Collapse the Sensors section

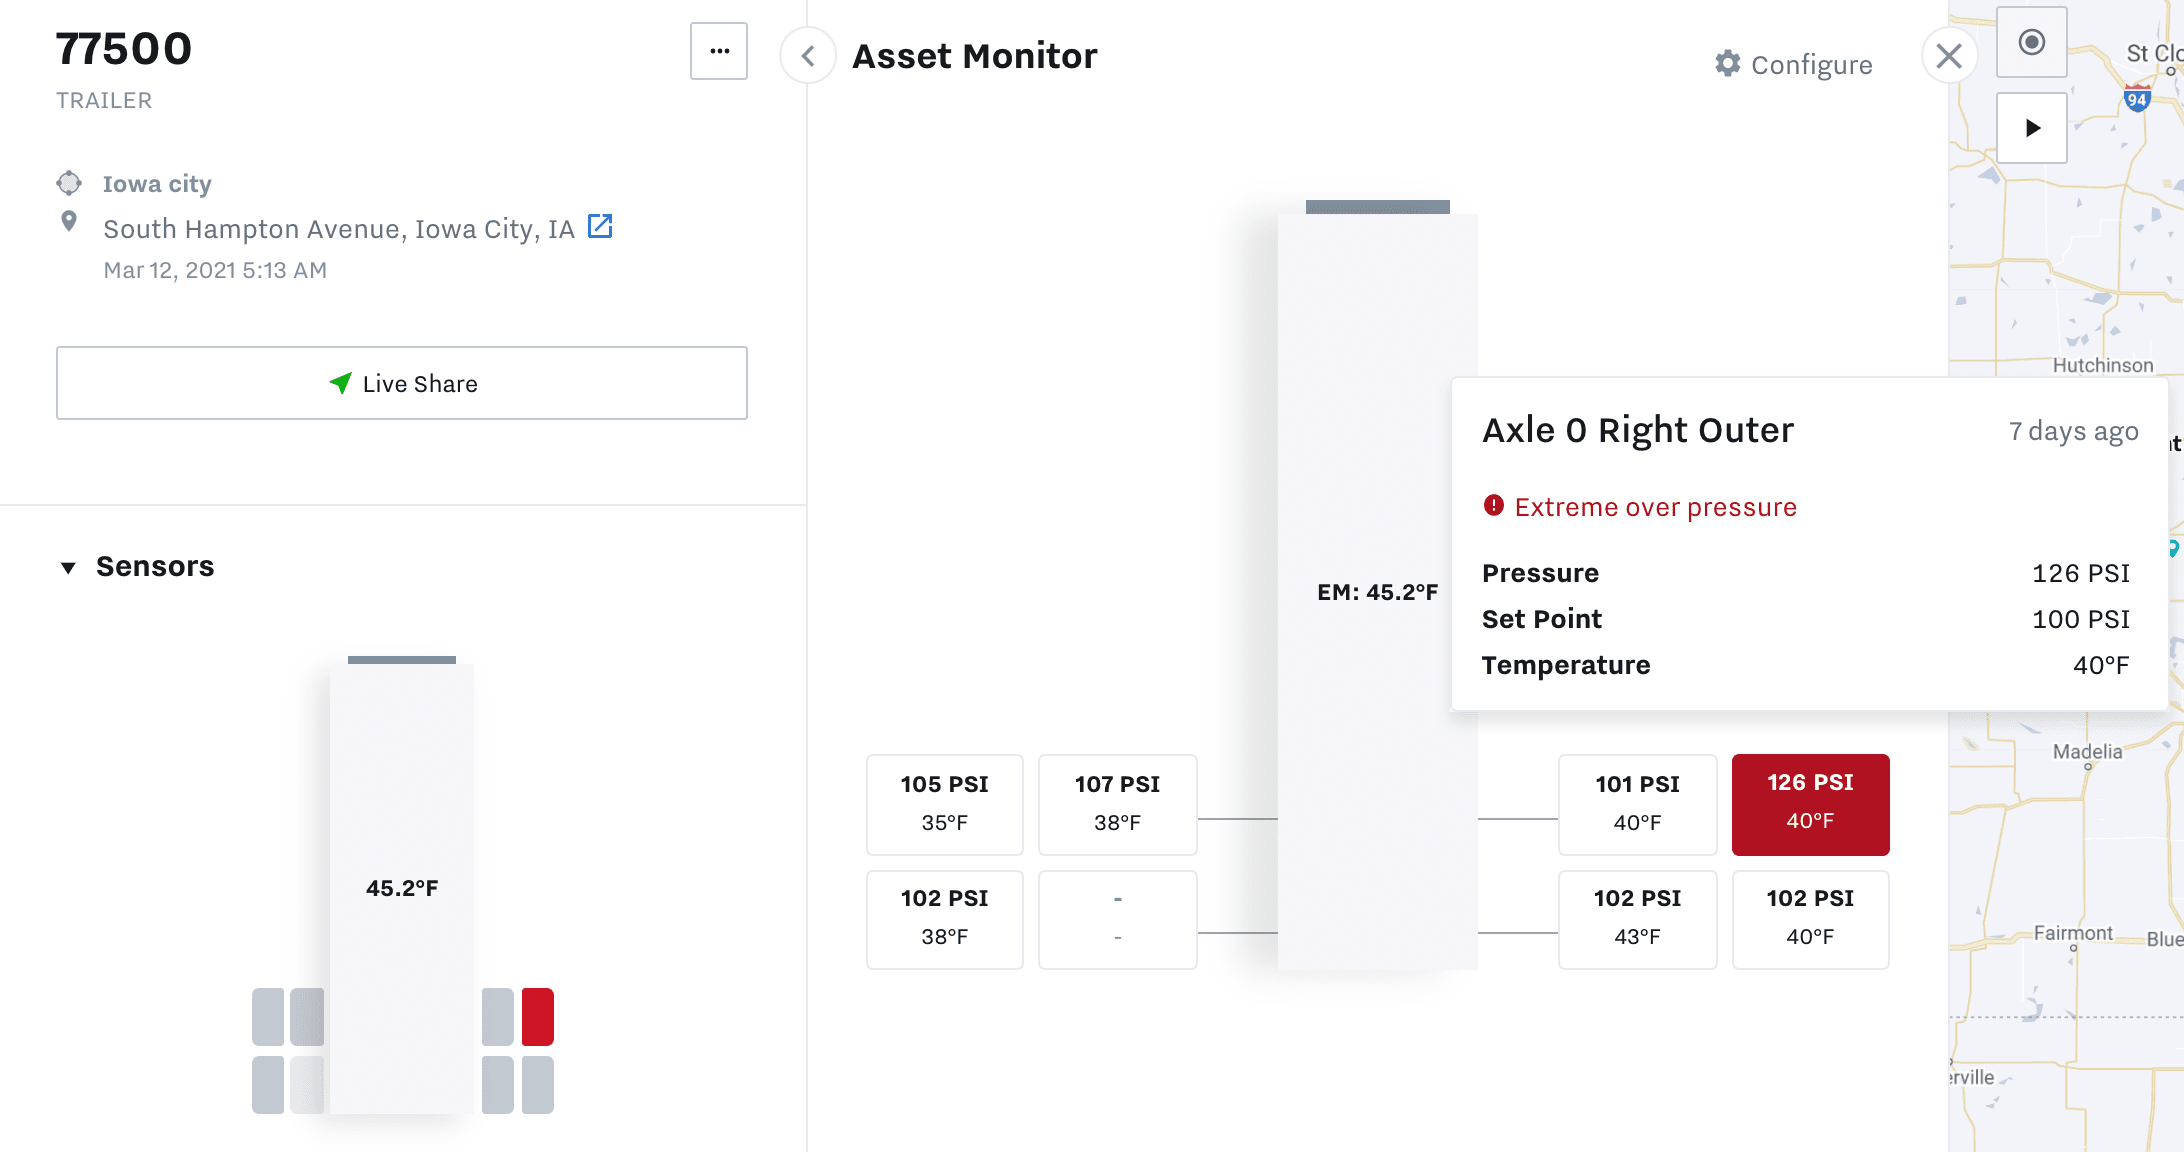click(x=68, y=567)
